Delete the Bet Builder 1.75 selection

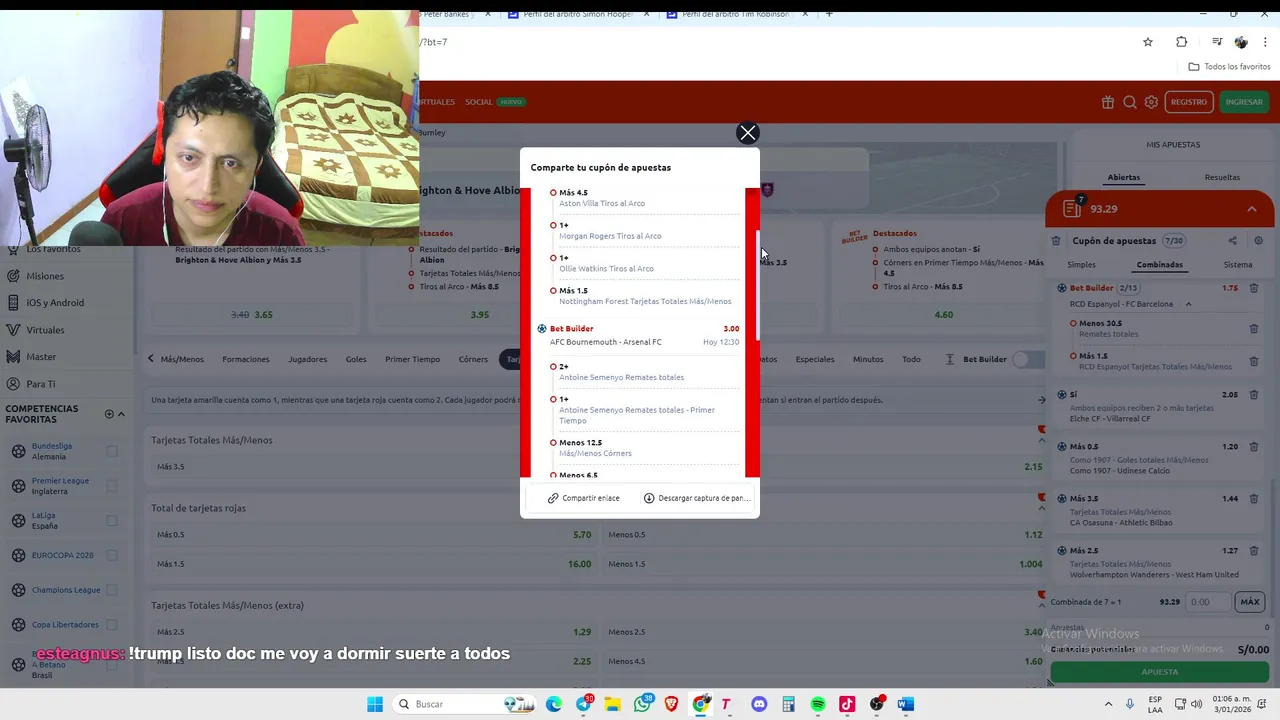tap(1253, 288)
